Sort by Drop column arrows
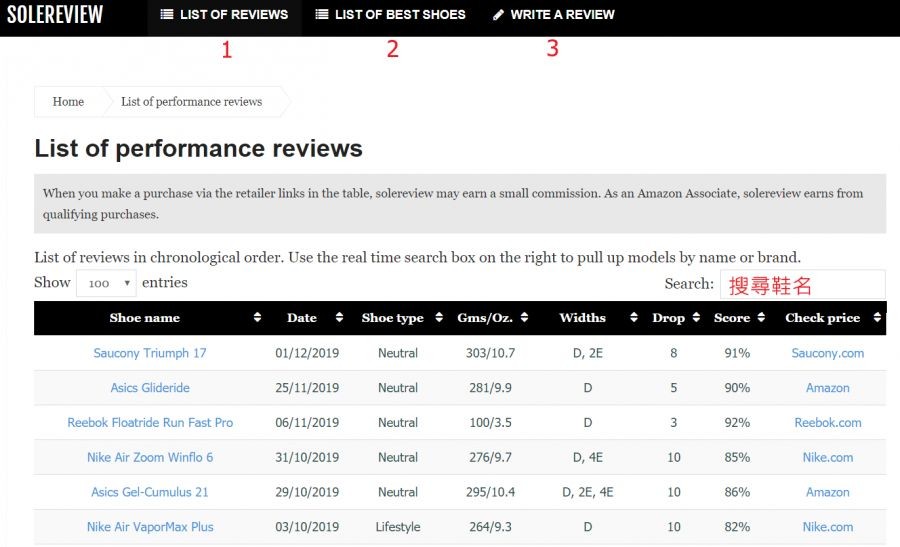The image size is (900, 547). point(696,317)
